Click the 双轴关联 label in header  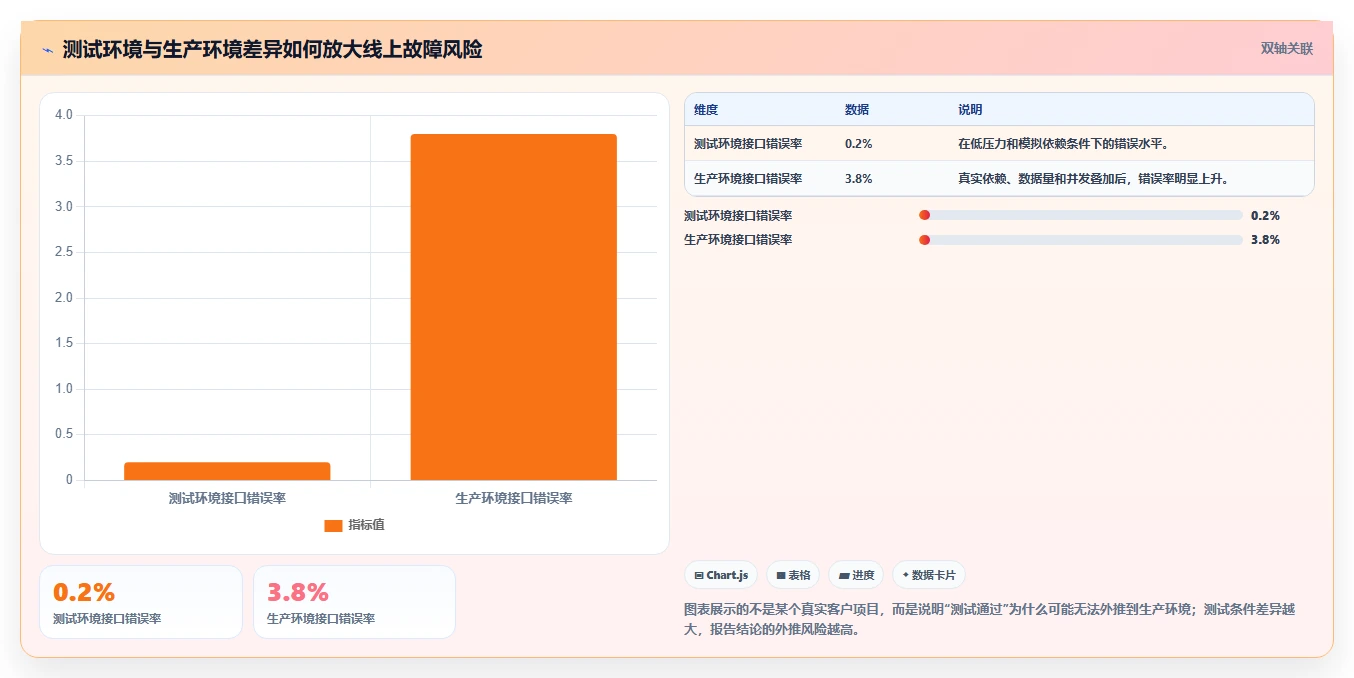click(x=1287, y=49)
